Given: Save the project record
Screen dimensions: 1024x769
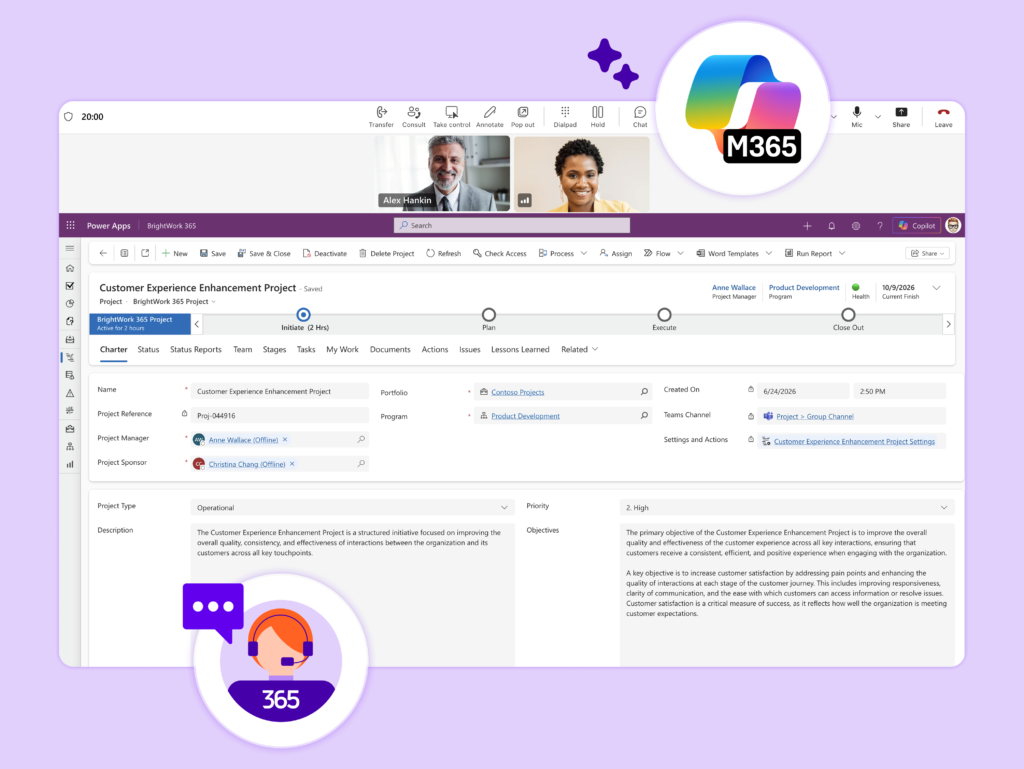Looking at the screenshot, I should 213,253.
